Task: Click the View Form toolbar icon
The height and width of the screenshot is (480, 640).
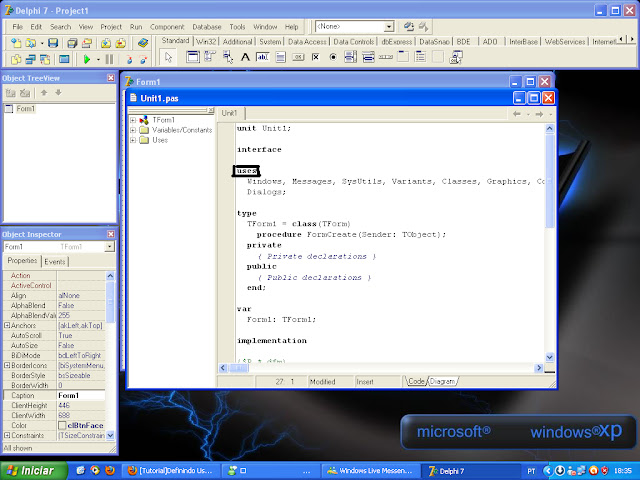Action: [30, 60]
